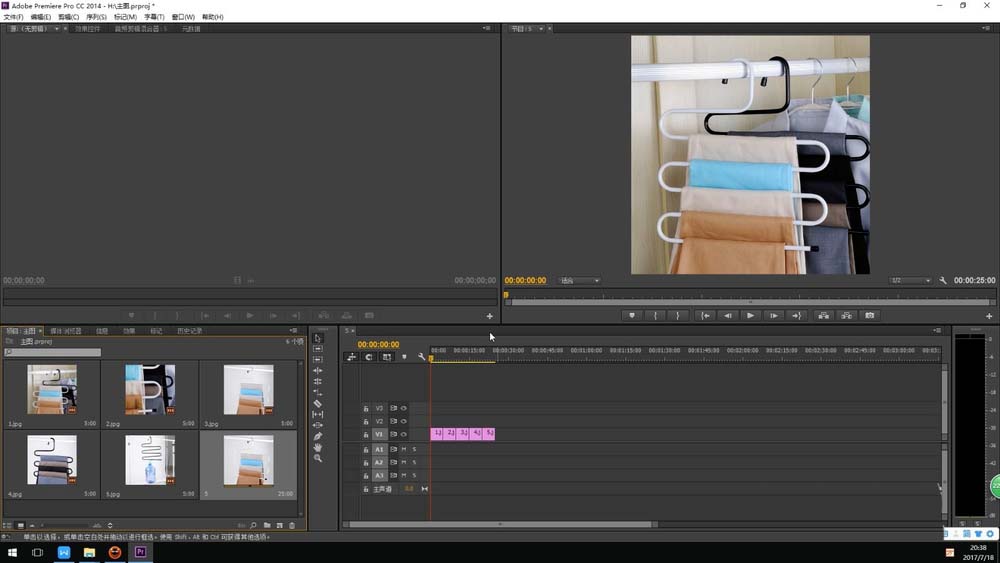Click the Add Marker button in program monitor
This screenshot has height=563, width=1000.
(x=631, y=315)
